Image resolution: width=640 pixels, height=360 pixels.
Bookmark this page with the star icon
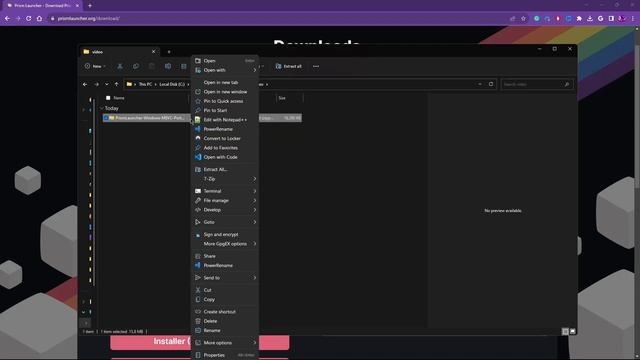tap(523, 18)
